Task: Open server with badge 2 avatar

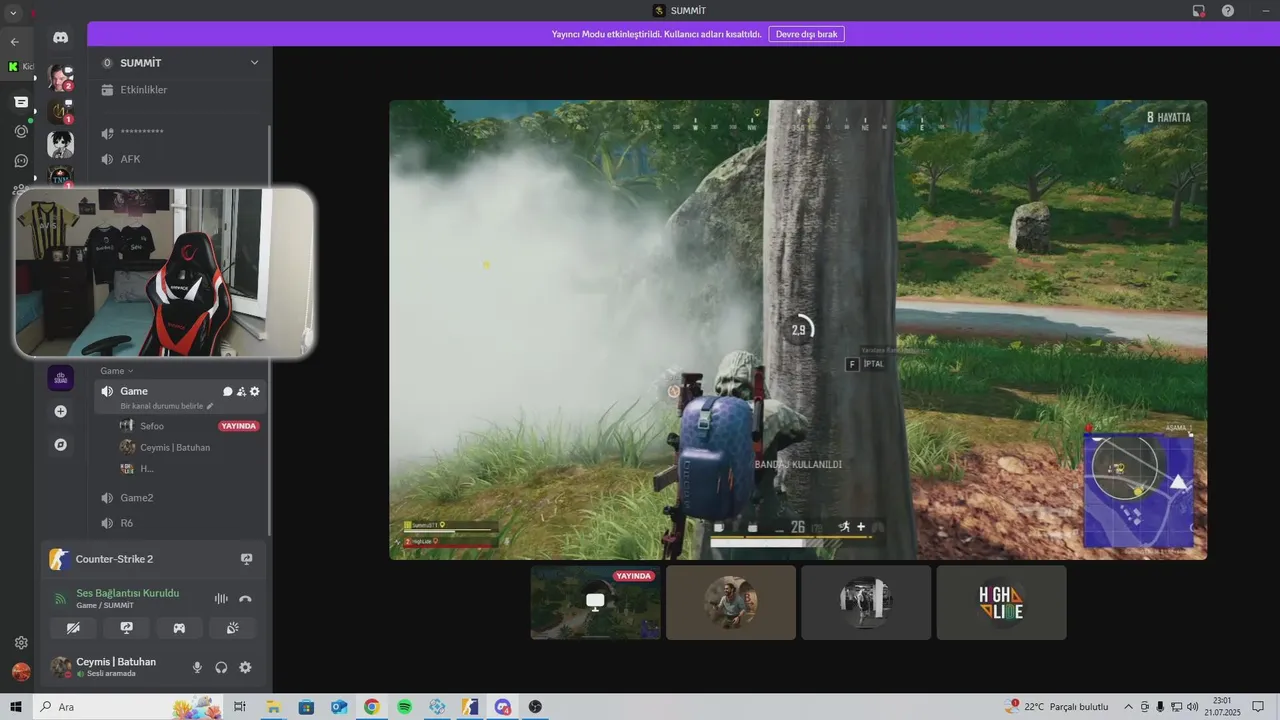Action: [60, 77]
